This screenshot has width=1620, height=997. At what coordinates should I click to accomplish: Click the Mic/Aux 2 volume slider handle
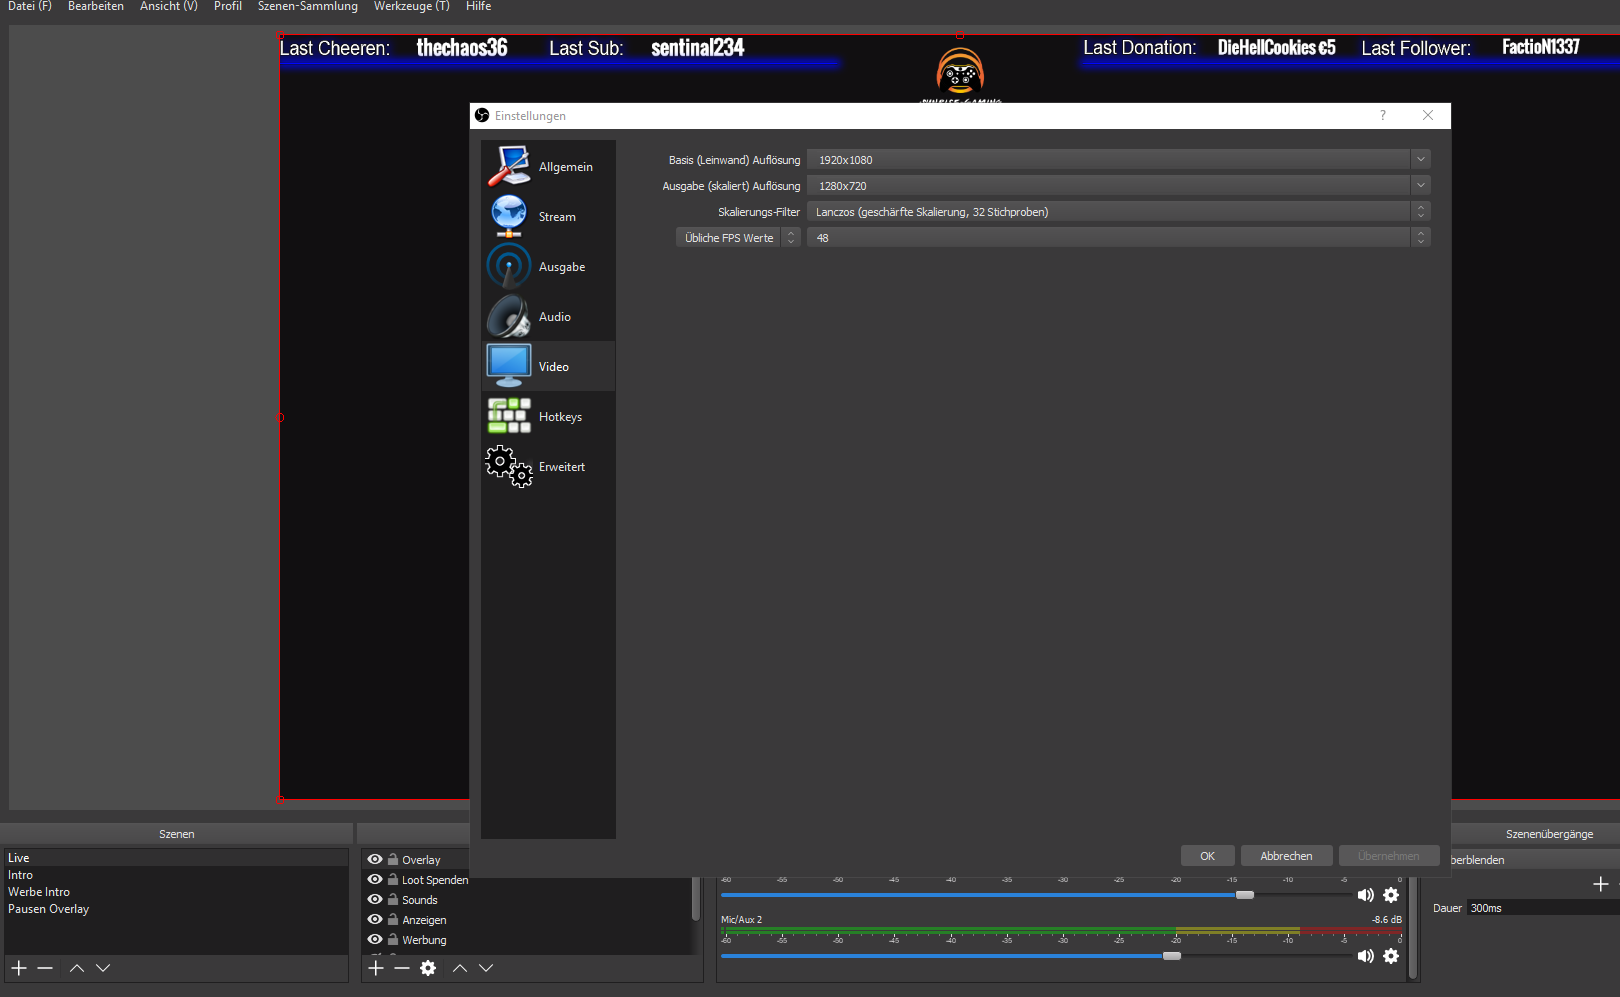point(1171,956)
